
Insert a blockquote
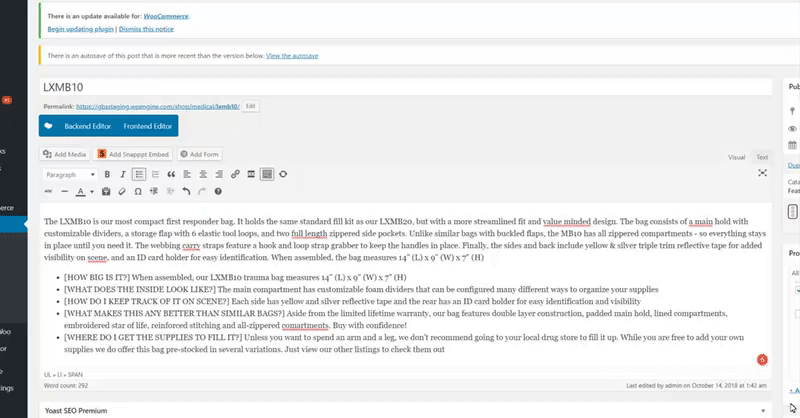[171, 175]
